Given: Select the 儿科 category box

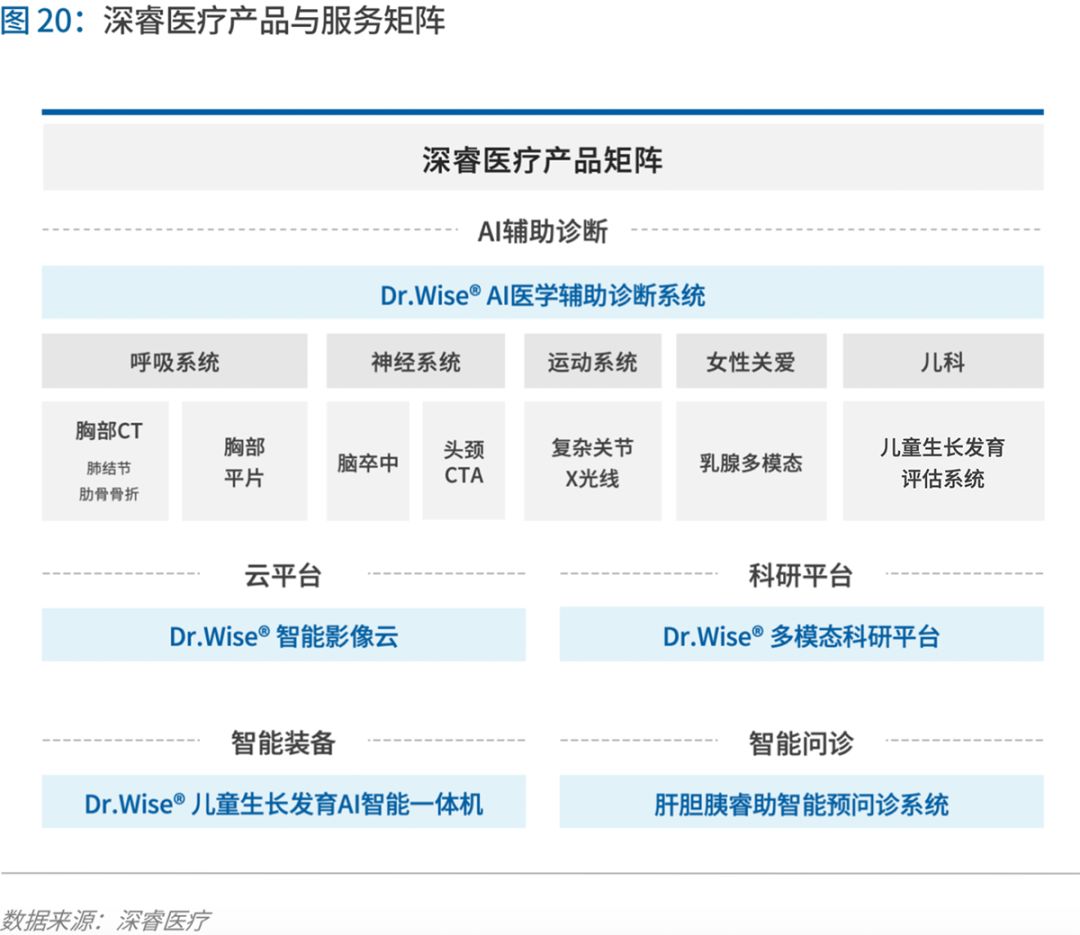Looking at the screenshot, I should point(943,361).
